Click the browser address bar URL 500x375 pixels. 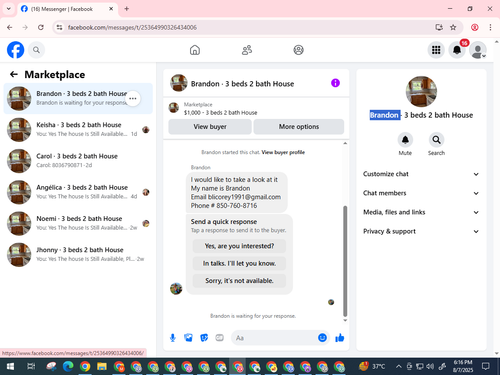pyautogui.click(x=132, y=27)
